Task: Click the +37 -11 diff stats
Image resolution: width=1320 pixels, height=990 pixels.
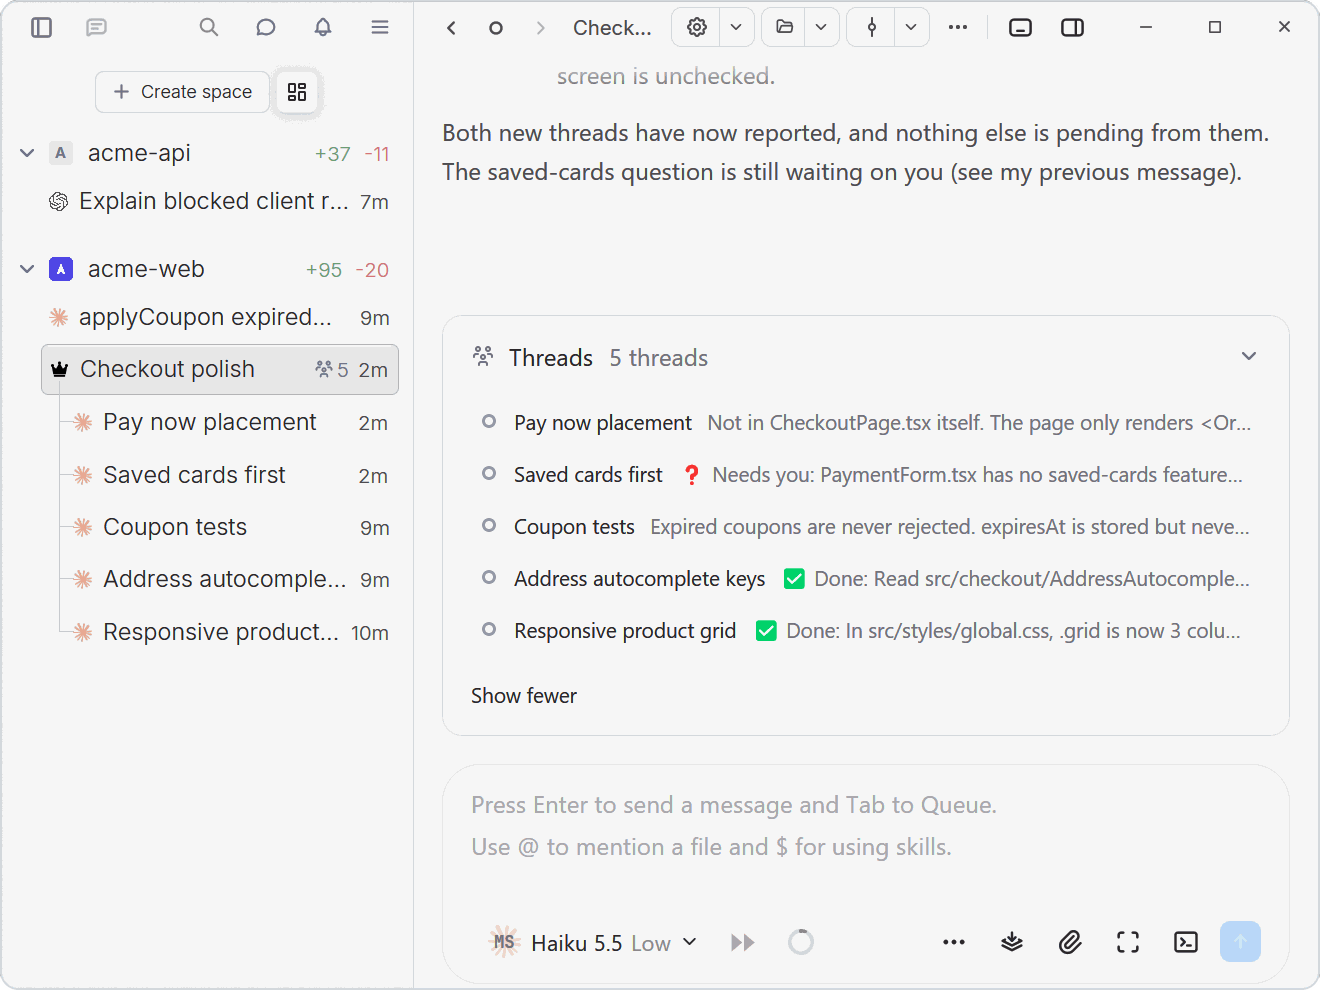Action: tap(352, 154)
